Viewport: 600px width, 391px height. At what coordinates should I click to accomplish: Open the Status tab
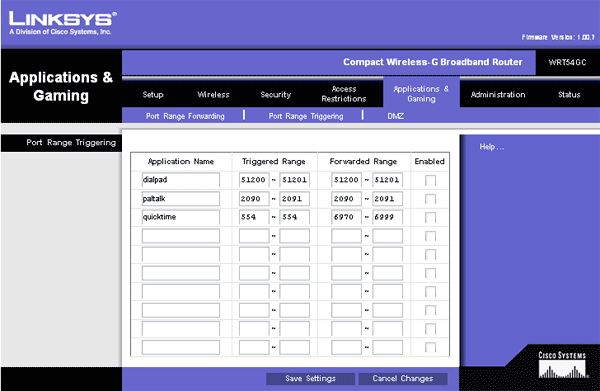pos(569,94)
